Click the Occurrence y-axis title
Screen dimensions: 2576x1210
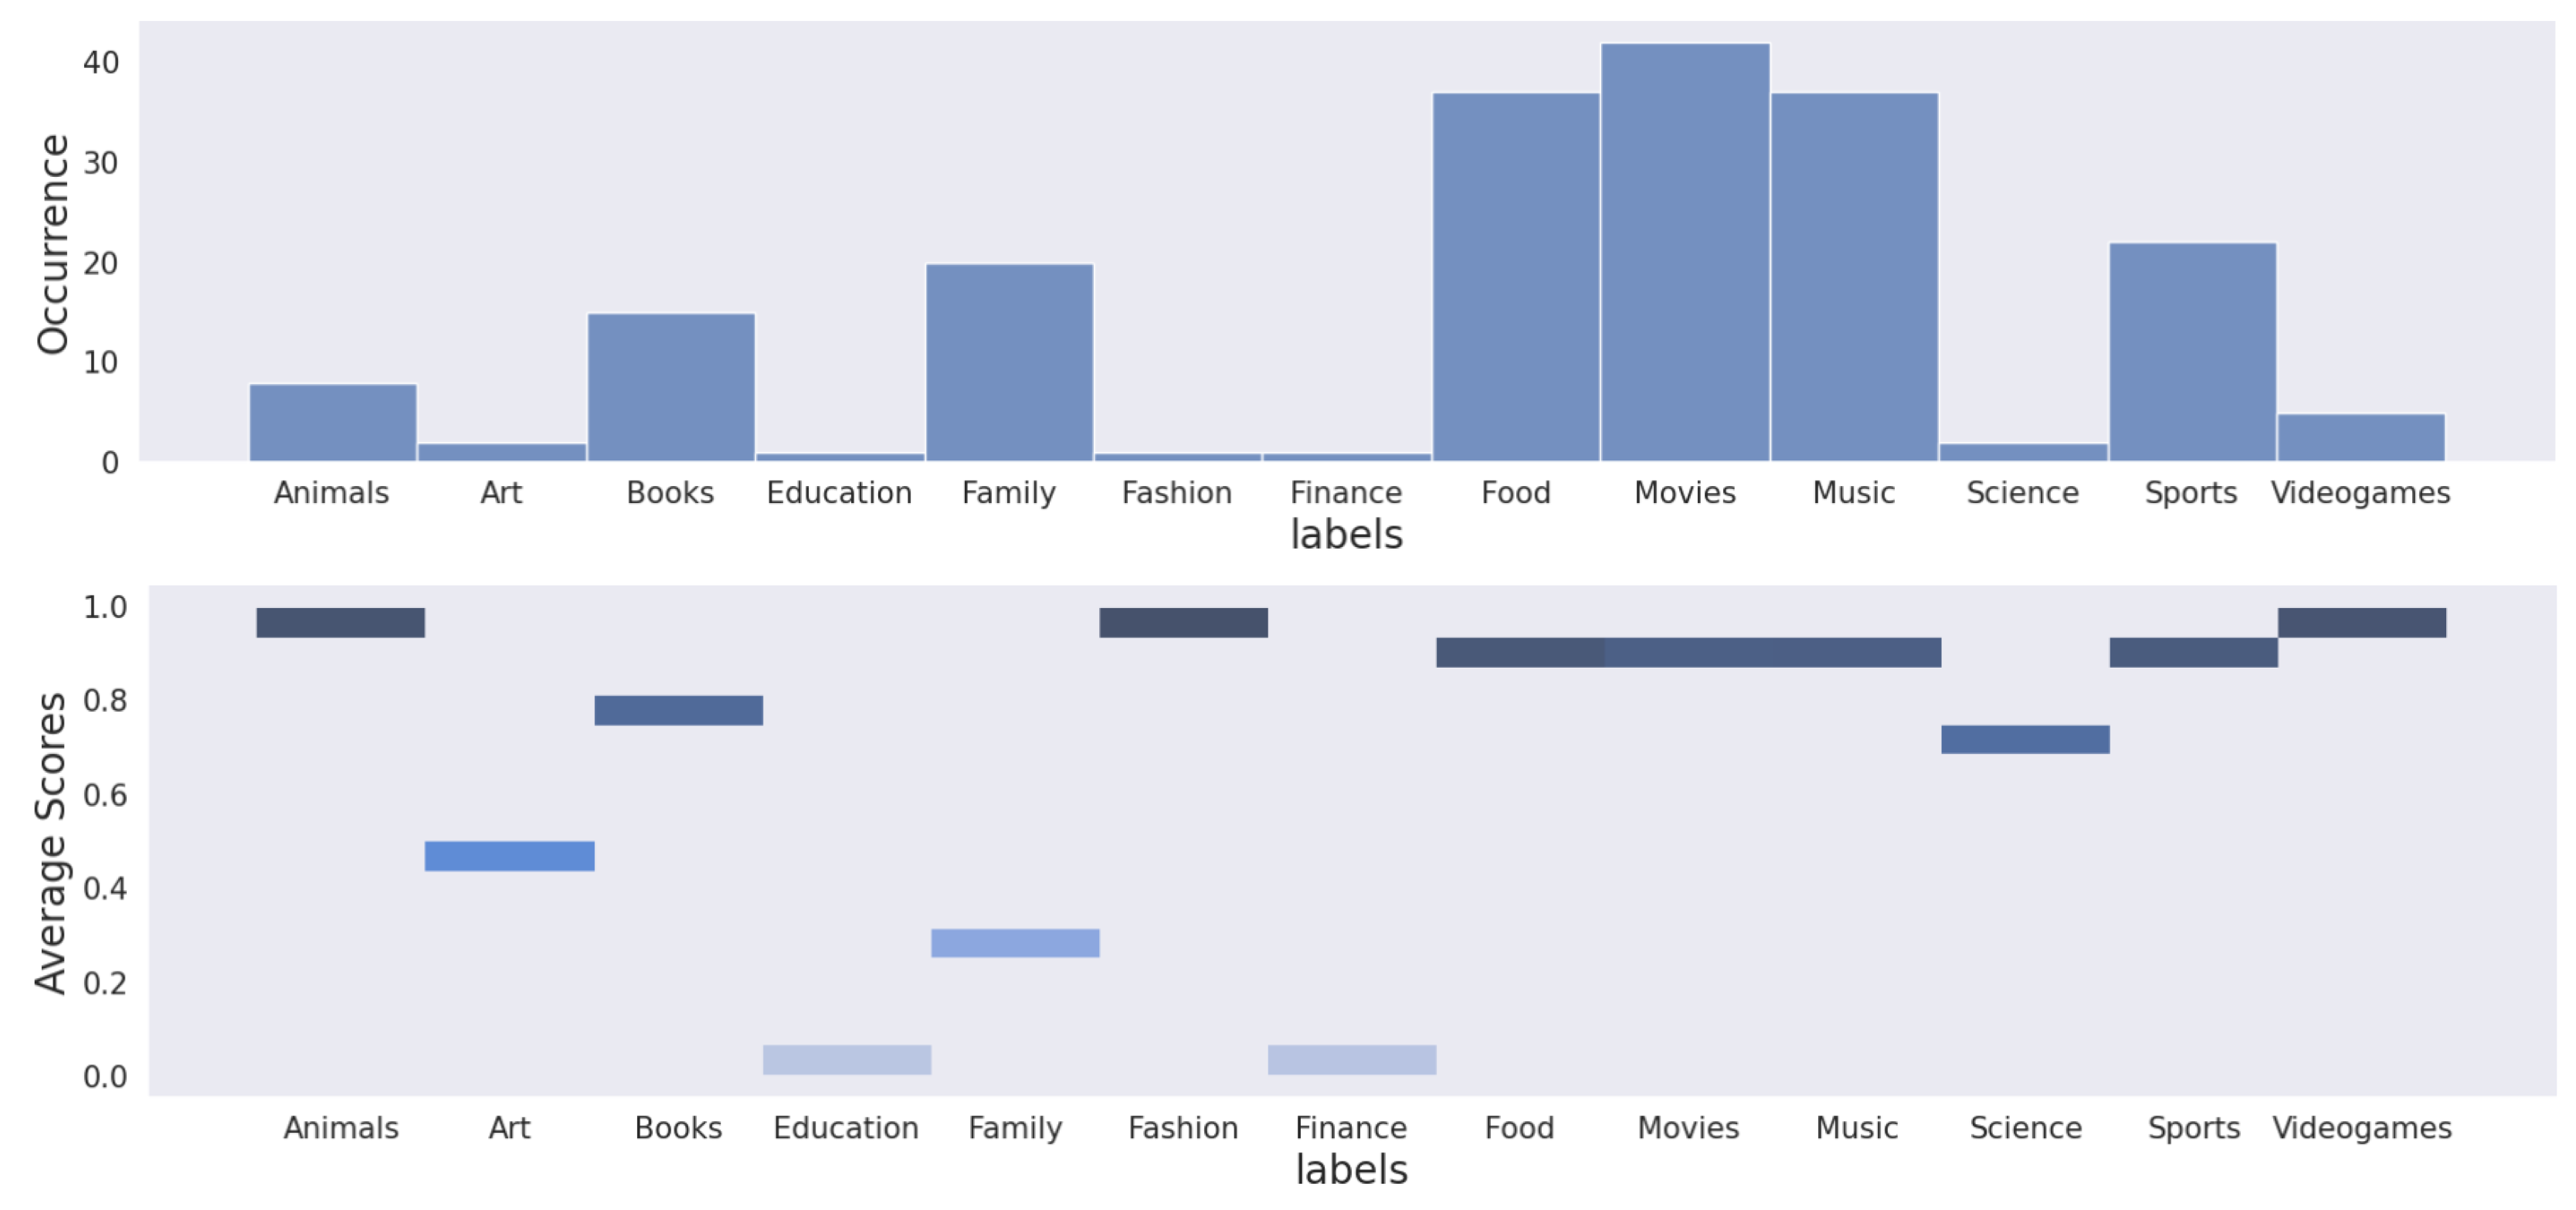click(52, 244)
